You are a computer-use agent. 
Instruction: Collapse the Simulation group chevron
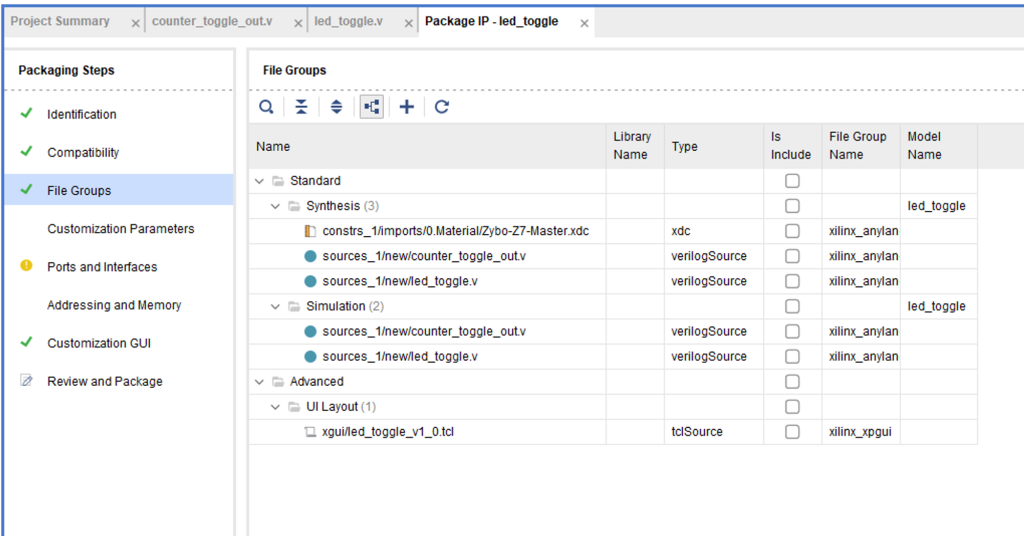tap(276, 306)
